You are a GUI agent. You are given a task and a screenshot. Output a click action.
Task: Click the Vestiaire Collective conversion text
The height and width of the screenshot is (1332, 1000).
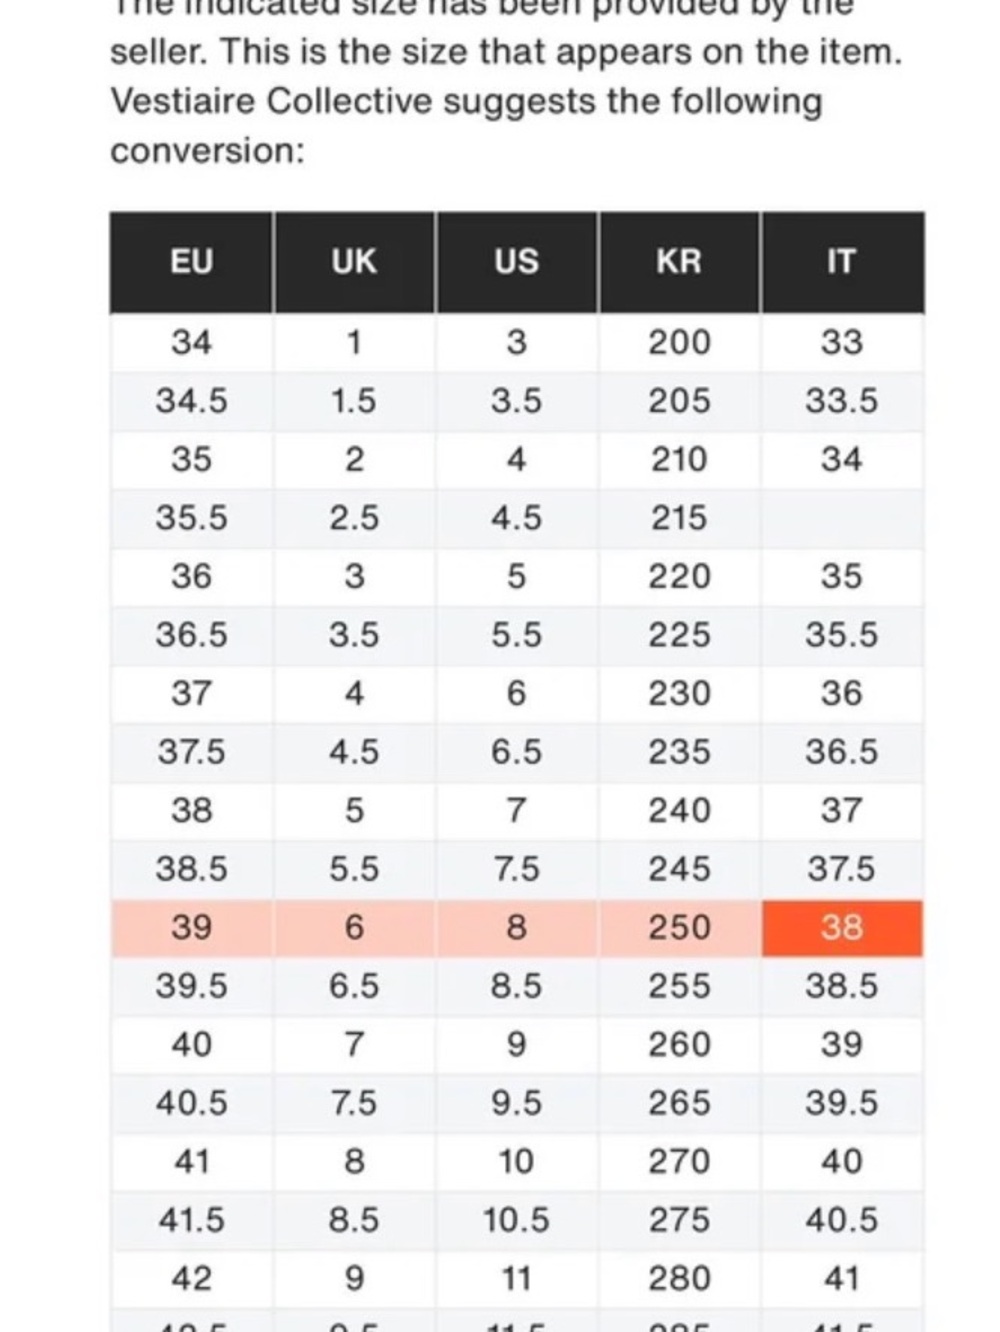point(466,126)
